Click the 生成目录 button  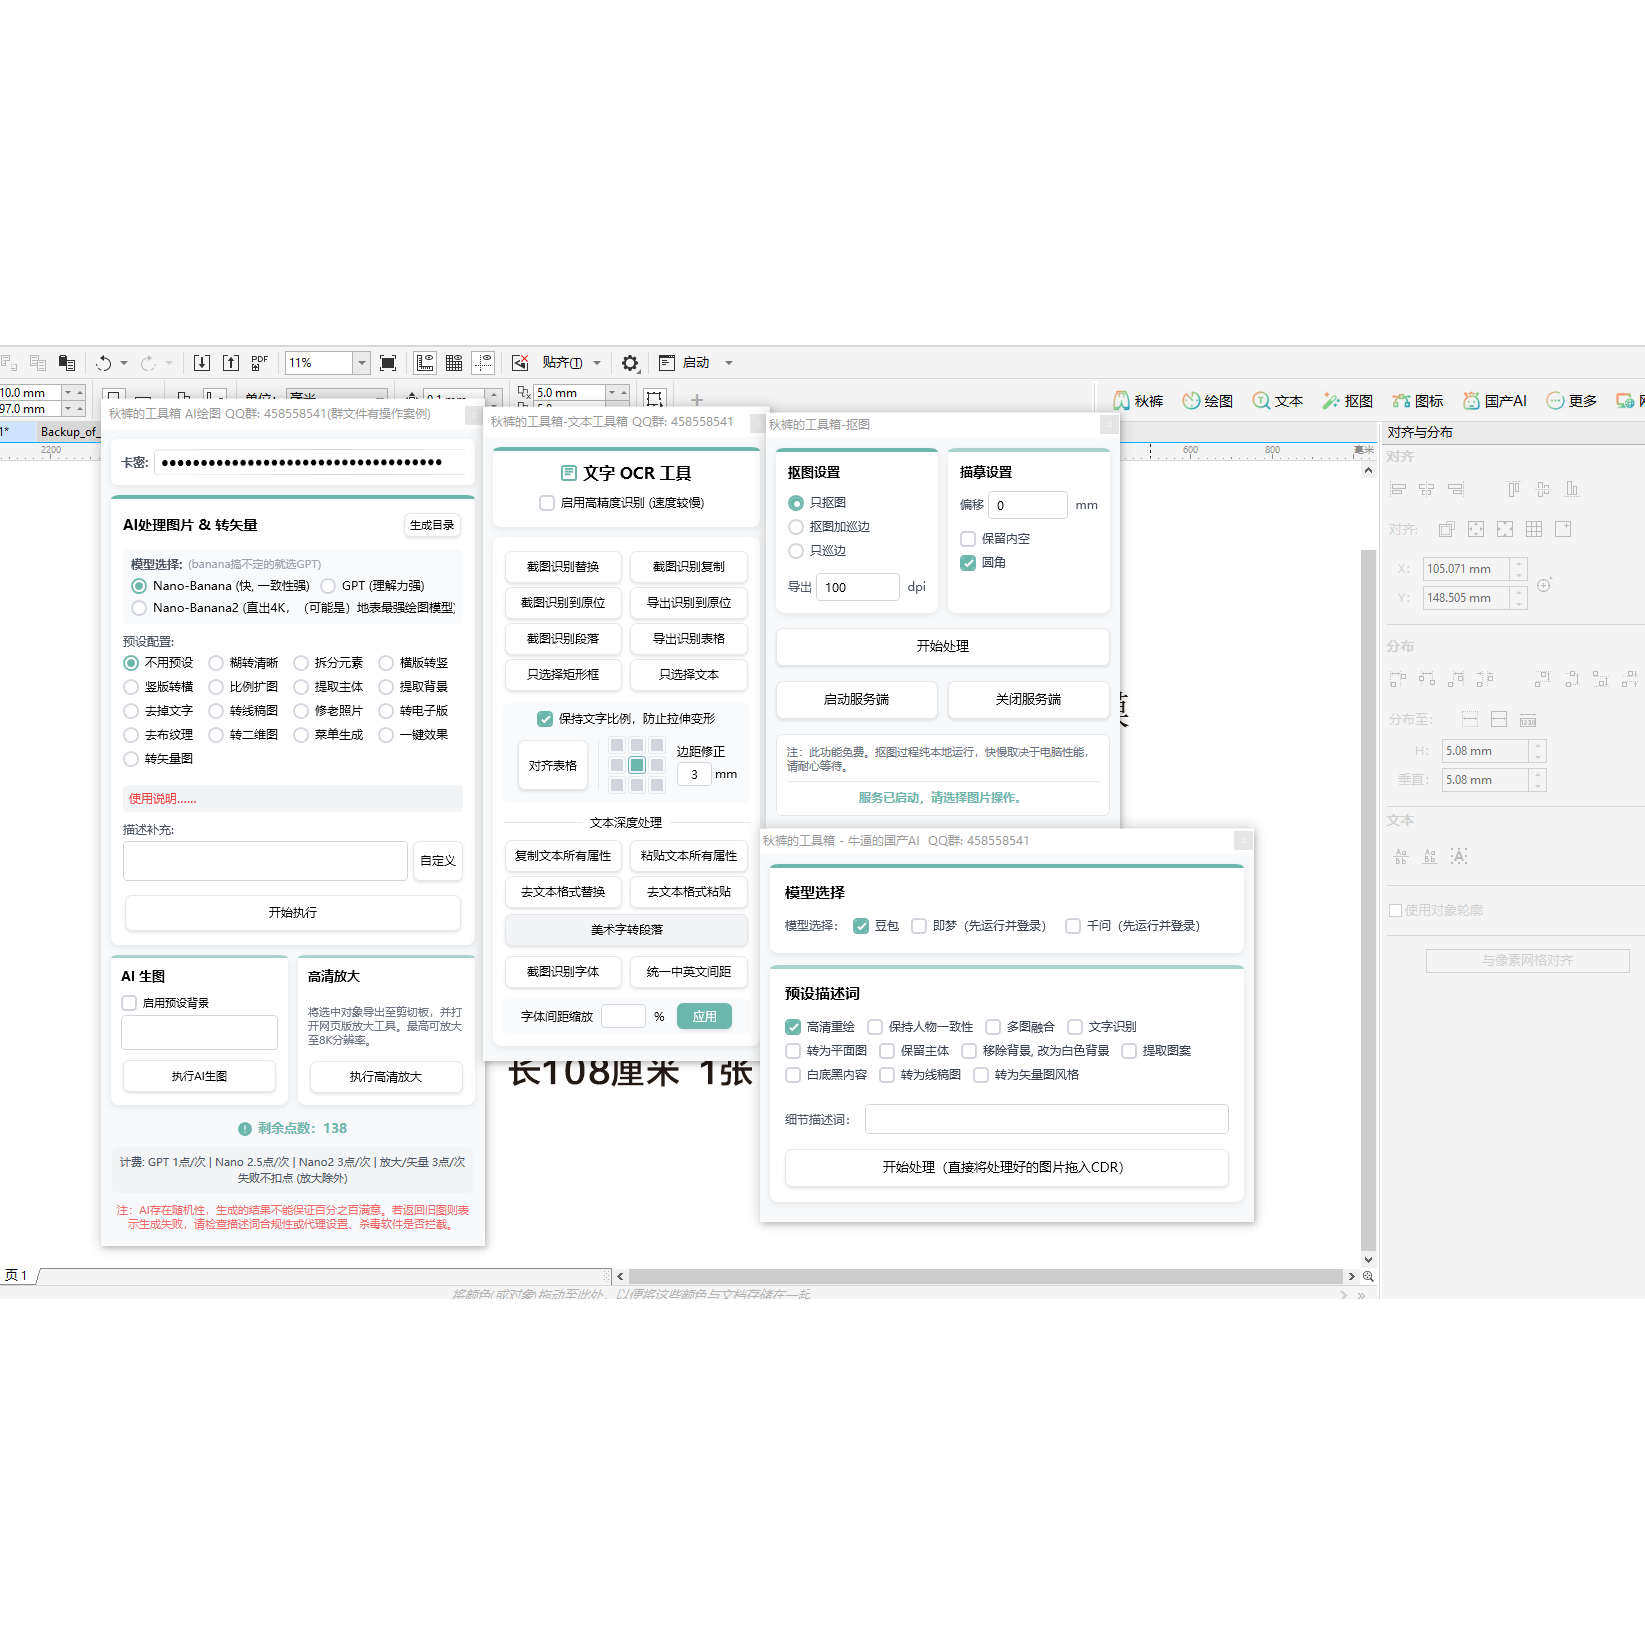tap(432, 525)
